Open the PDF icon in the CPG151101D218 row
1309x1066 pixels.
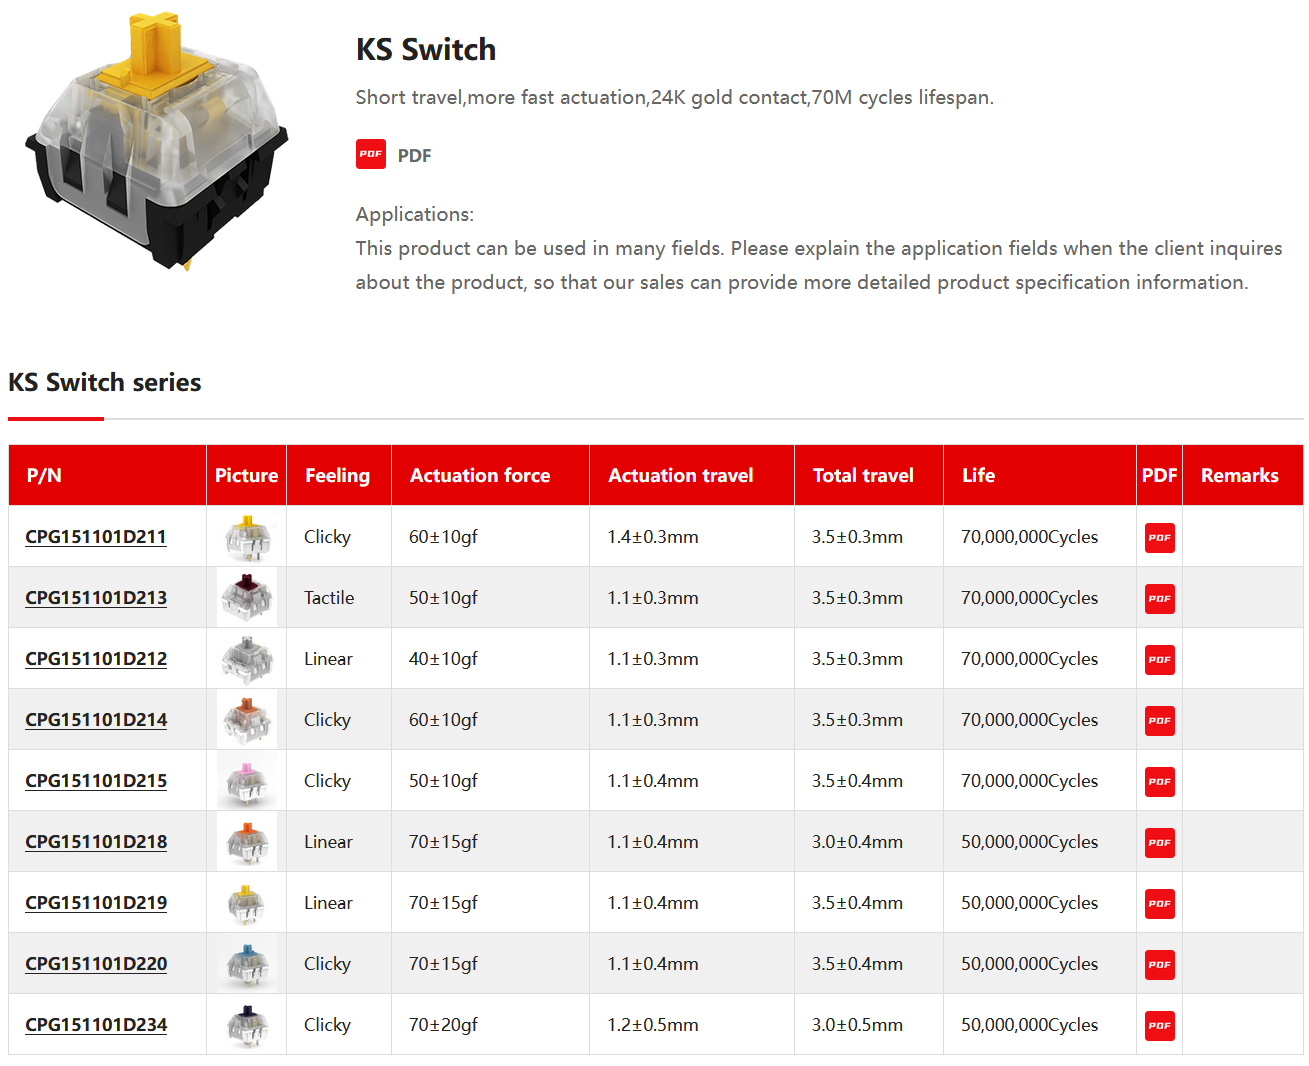click(x=1159, y=843)
